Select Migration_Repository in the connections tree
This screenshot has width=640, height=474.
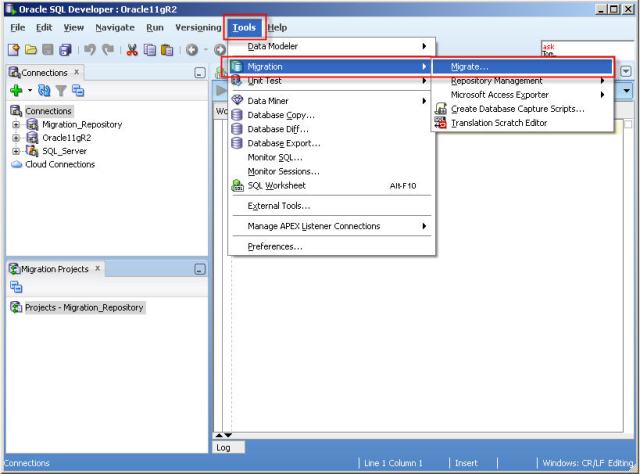pos(82,125)
